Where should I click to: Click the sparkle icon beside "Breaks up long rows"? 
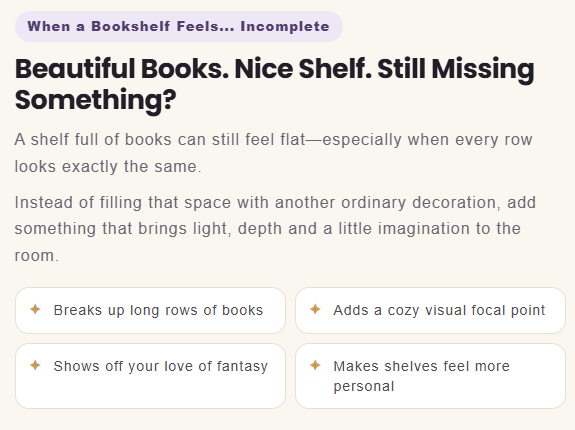[35, 309]
